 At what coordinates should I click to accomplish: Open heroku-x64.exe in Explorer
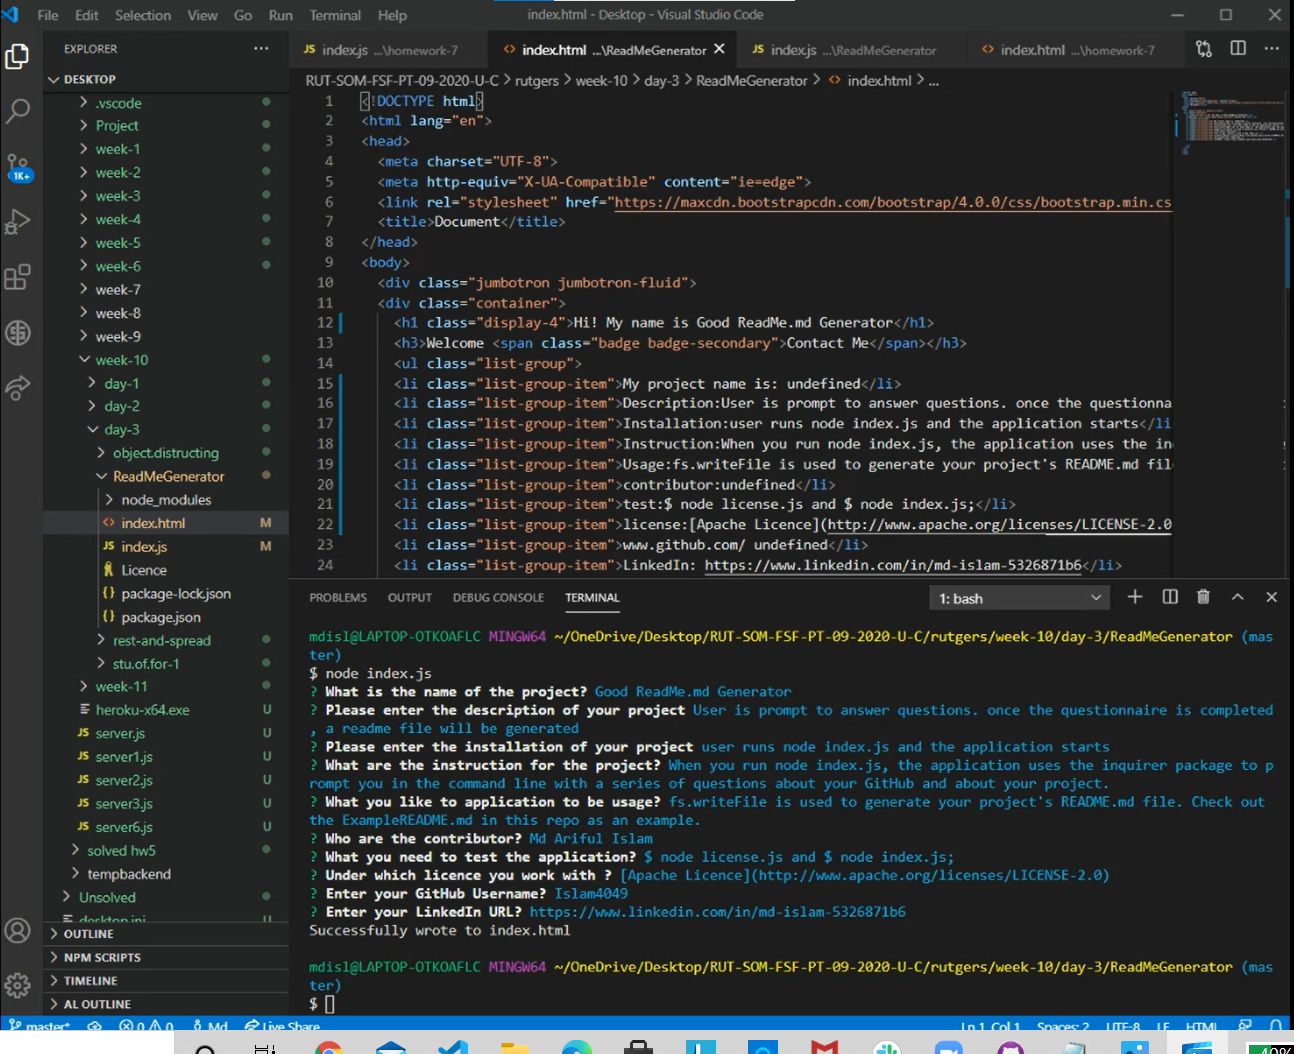point(142,710)
